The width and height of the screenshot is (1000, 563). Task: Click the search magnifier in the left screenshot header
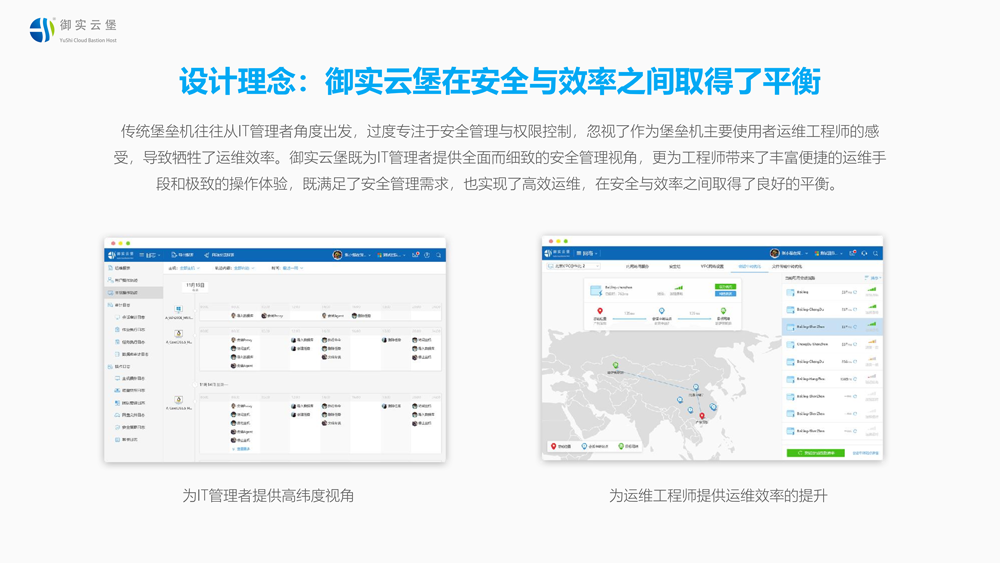click(x=439, y=255)
